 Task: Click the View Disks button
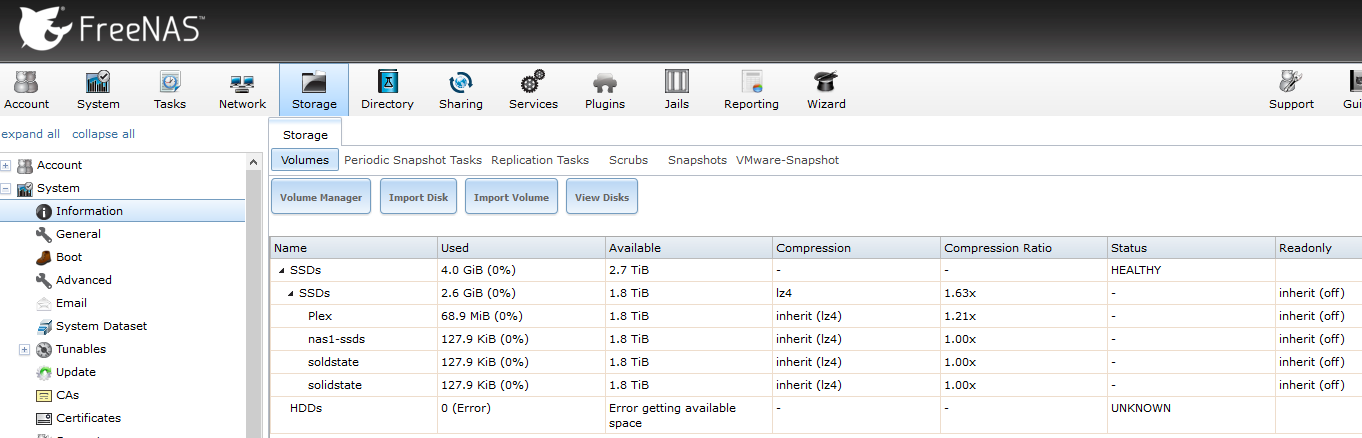(602, 197)
